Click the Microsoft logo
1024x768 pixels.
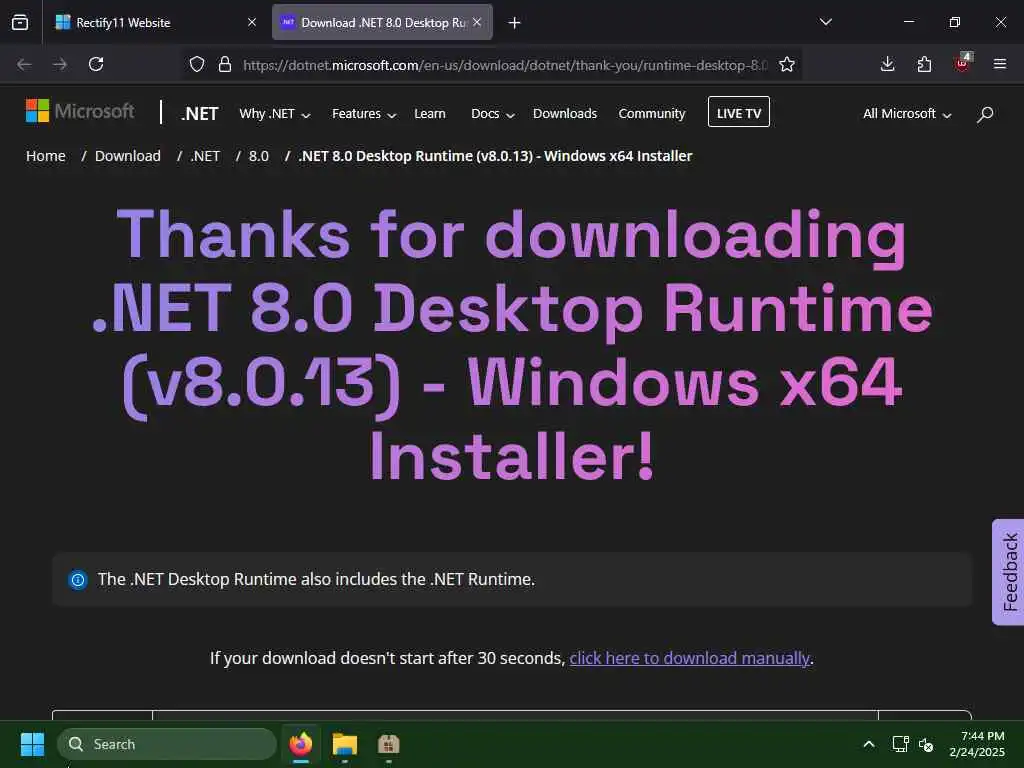(80, 111)
